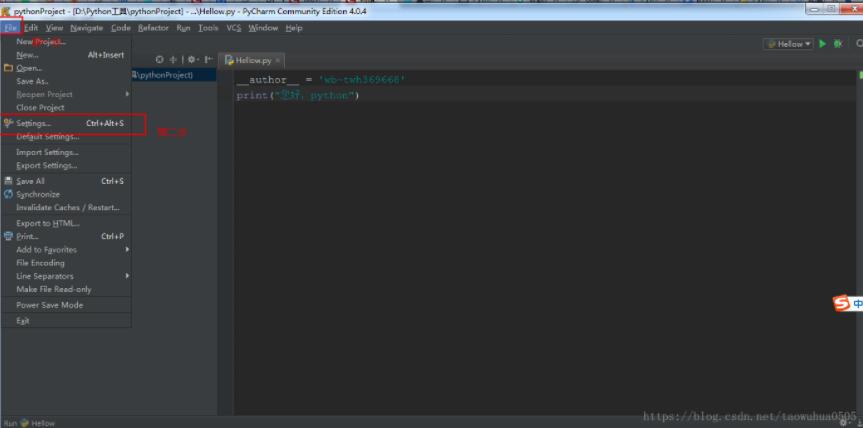This screenshot has width=863, height=428.
Task: Open project panel gear settings
Action: (192, 59)
